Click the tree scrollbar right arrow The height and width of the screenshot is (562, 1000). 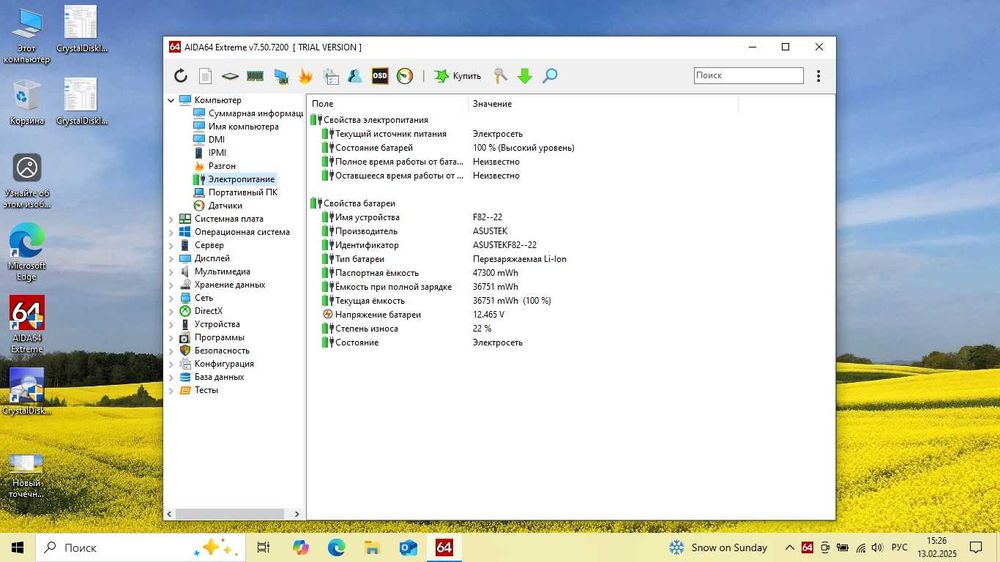[x=297, y=514]
